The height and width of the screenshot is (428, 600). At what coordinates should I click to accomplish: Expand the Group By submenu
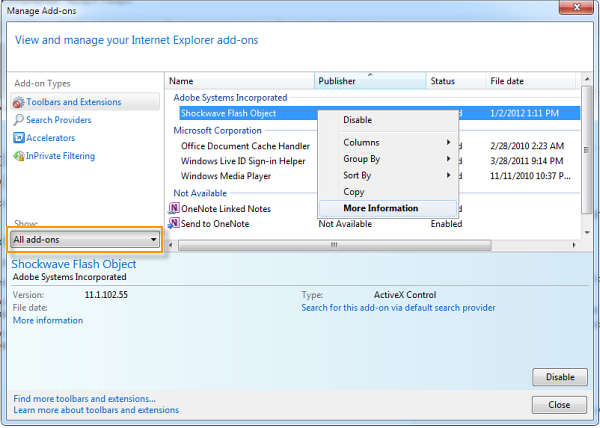click(x=386, y=159)
